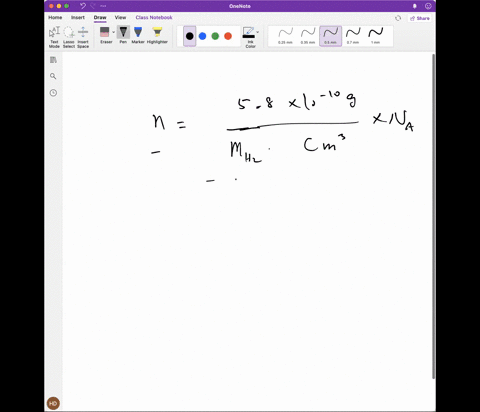
Task: Set pen thickness to 0.7 mm
Action: (x=353, y=36)
